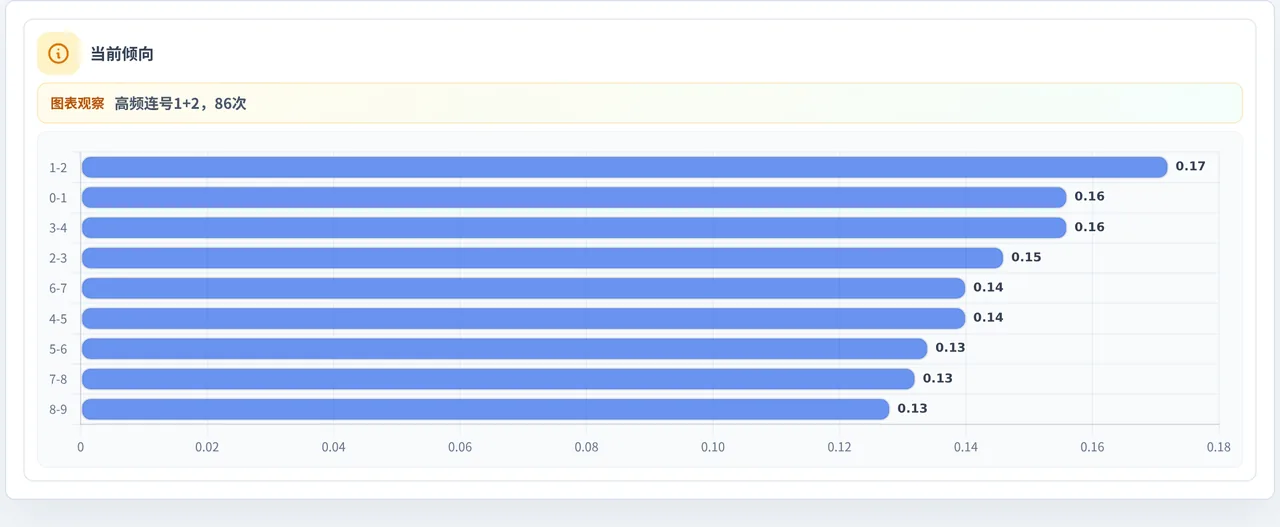
Task: Select the 高频连号1+2，86次 observation text
Action: point(180,103)
